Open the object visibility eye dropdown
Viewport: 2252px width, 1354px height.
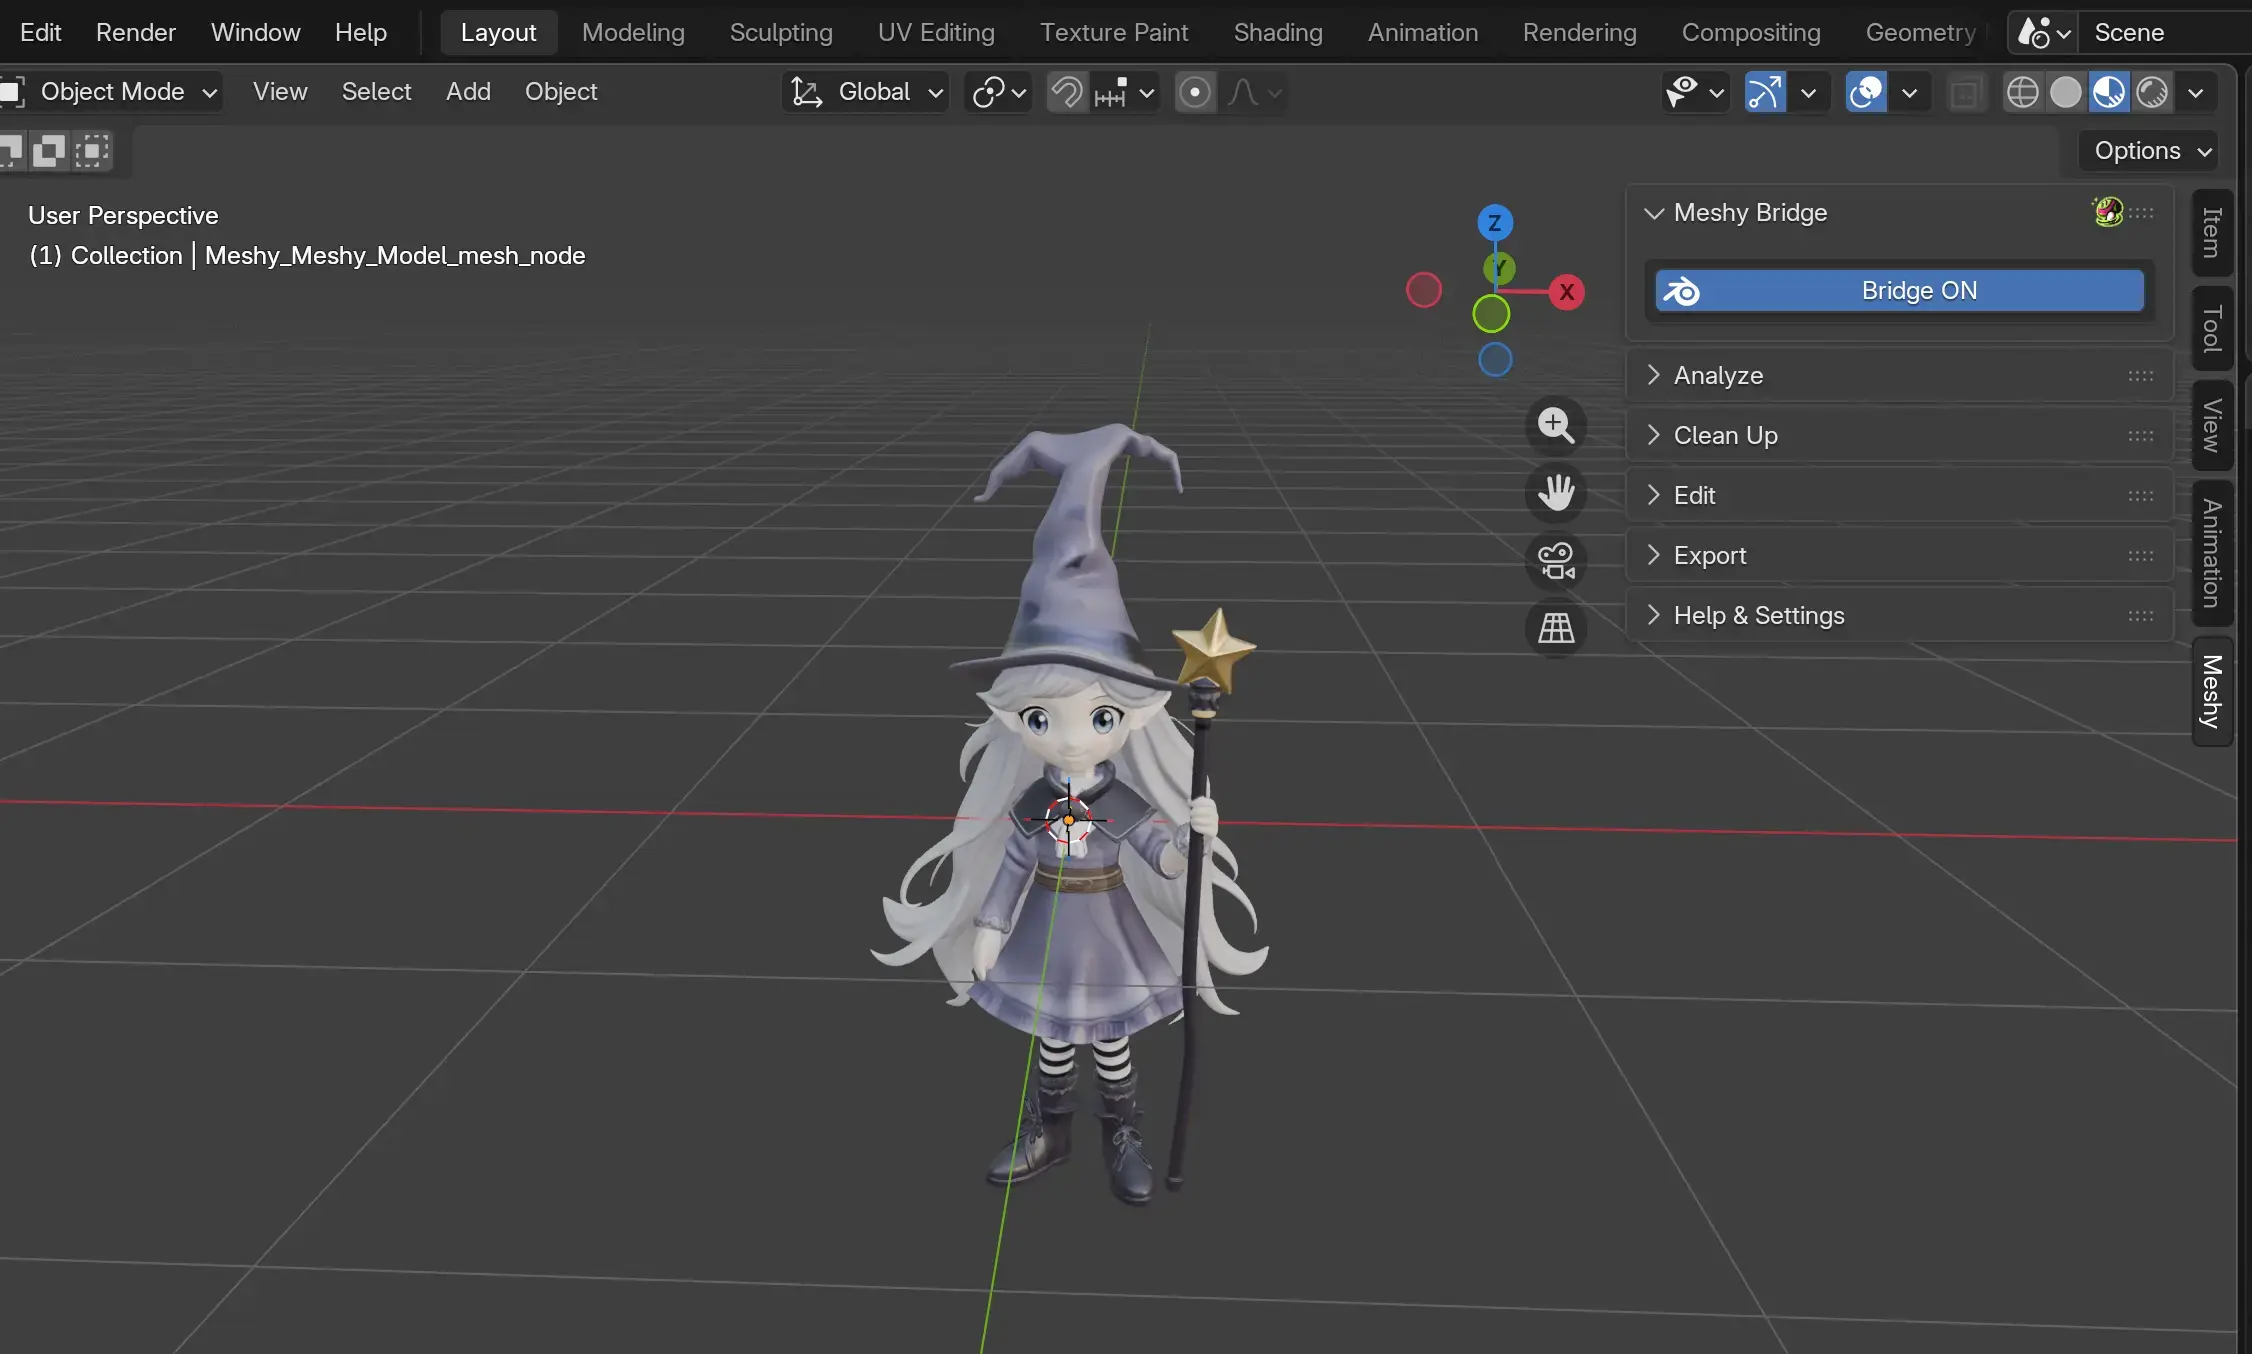[x=1695, y=93]
